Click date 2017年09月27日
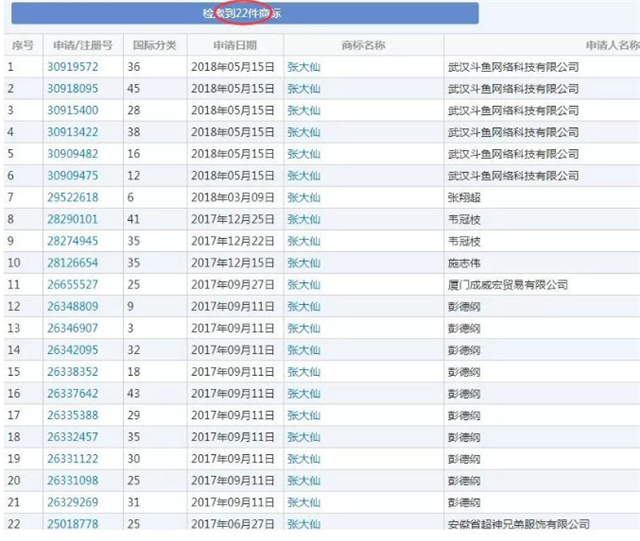The height and width of the screenshot is (541, 640). 233,285
